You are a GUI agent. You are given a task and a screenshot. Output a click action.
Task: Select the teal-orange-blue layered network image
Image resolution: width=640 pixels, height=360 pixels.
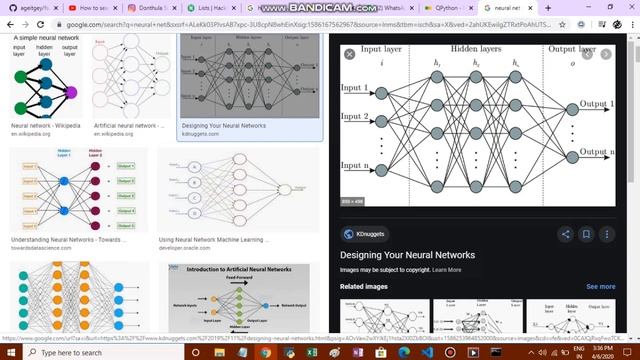tap(80, 297)
